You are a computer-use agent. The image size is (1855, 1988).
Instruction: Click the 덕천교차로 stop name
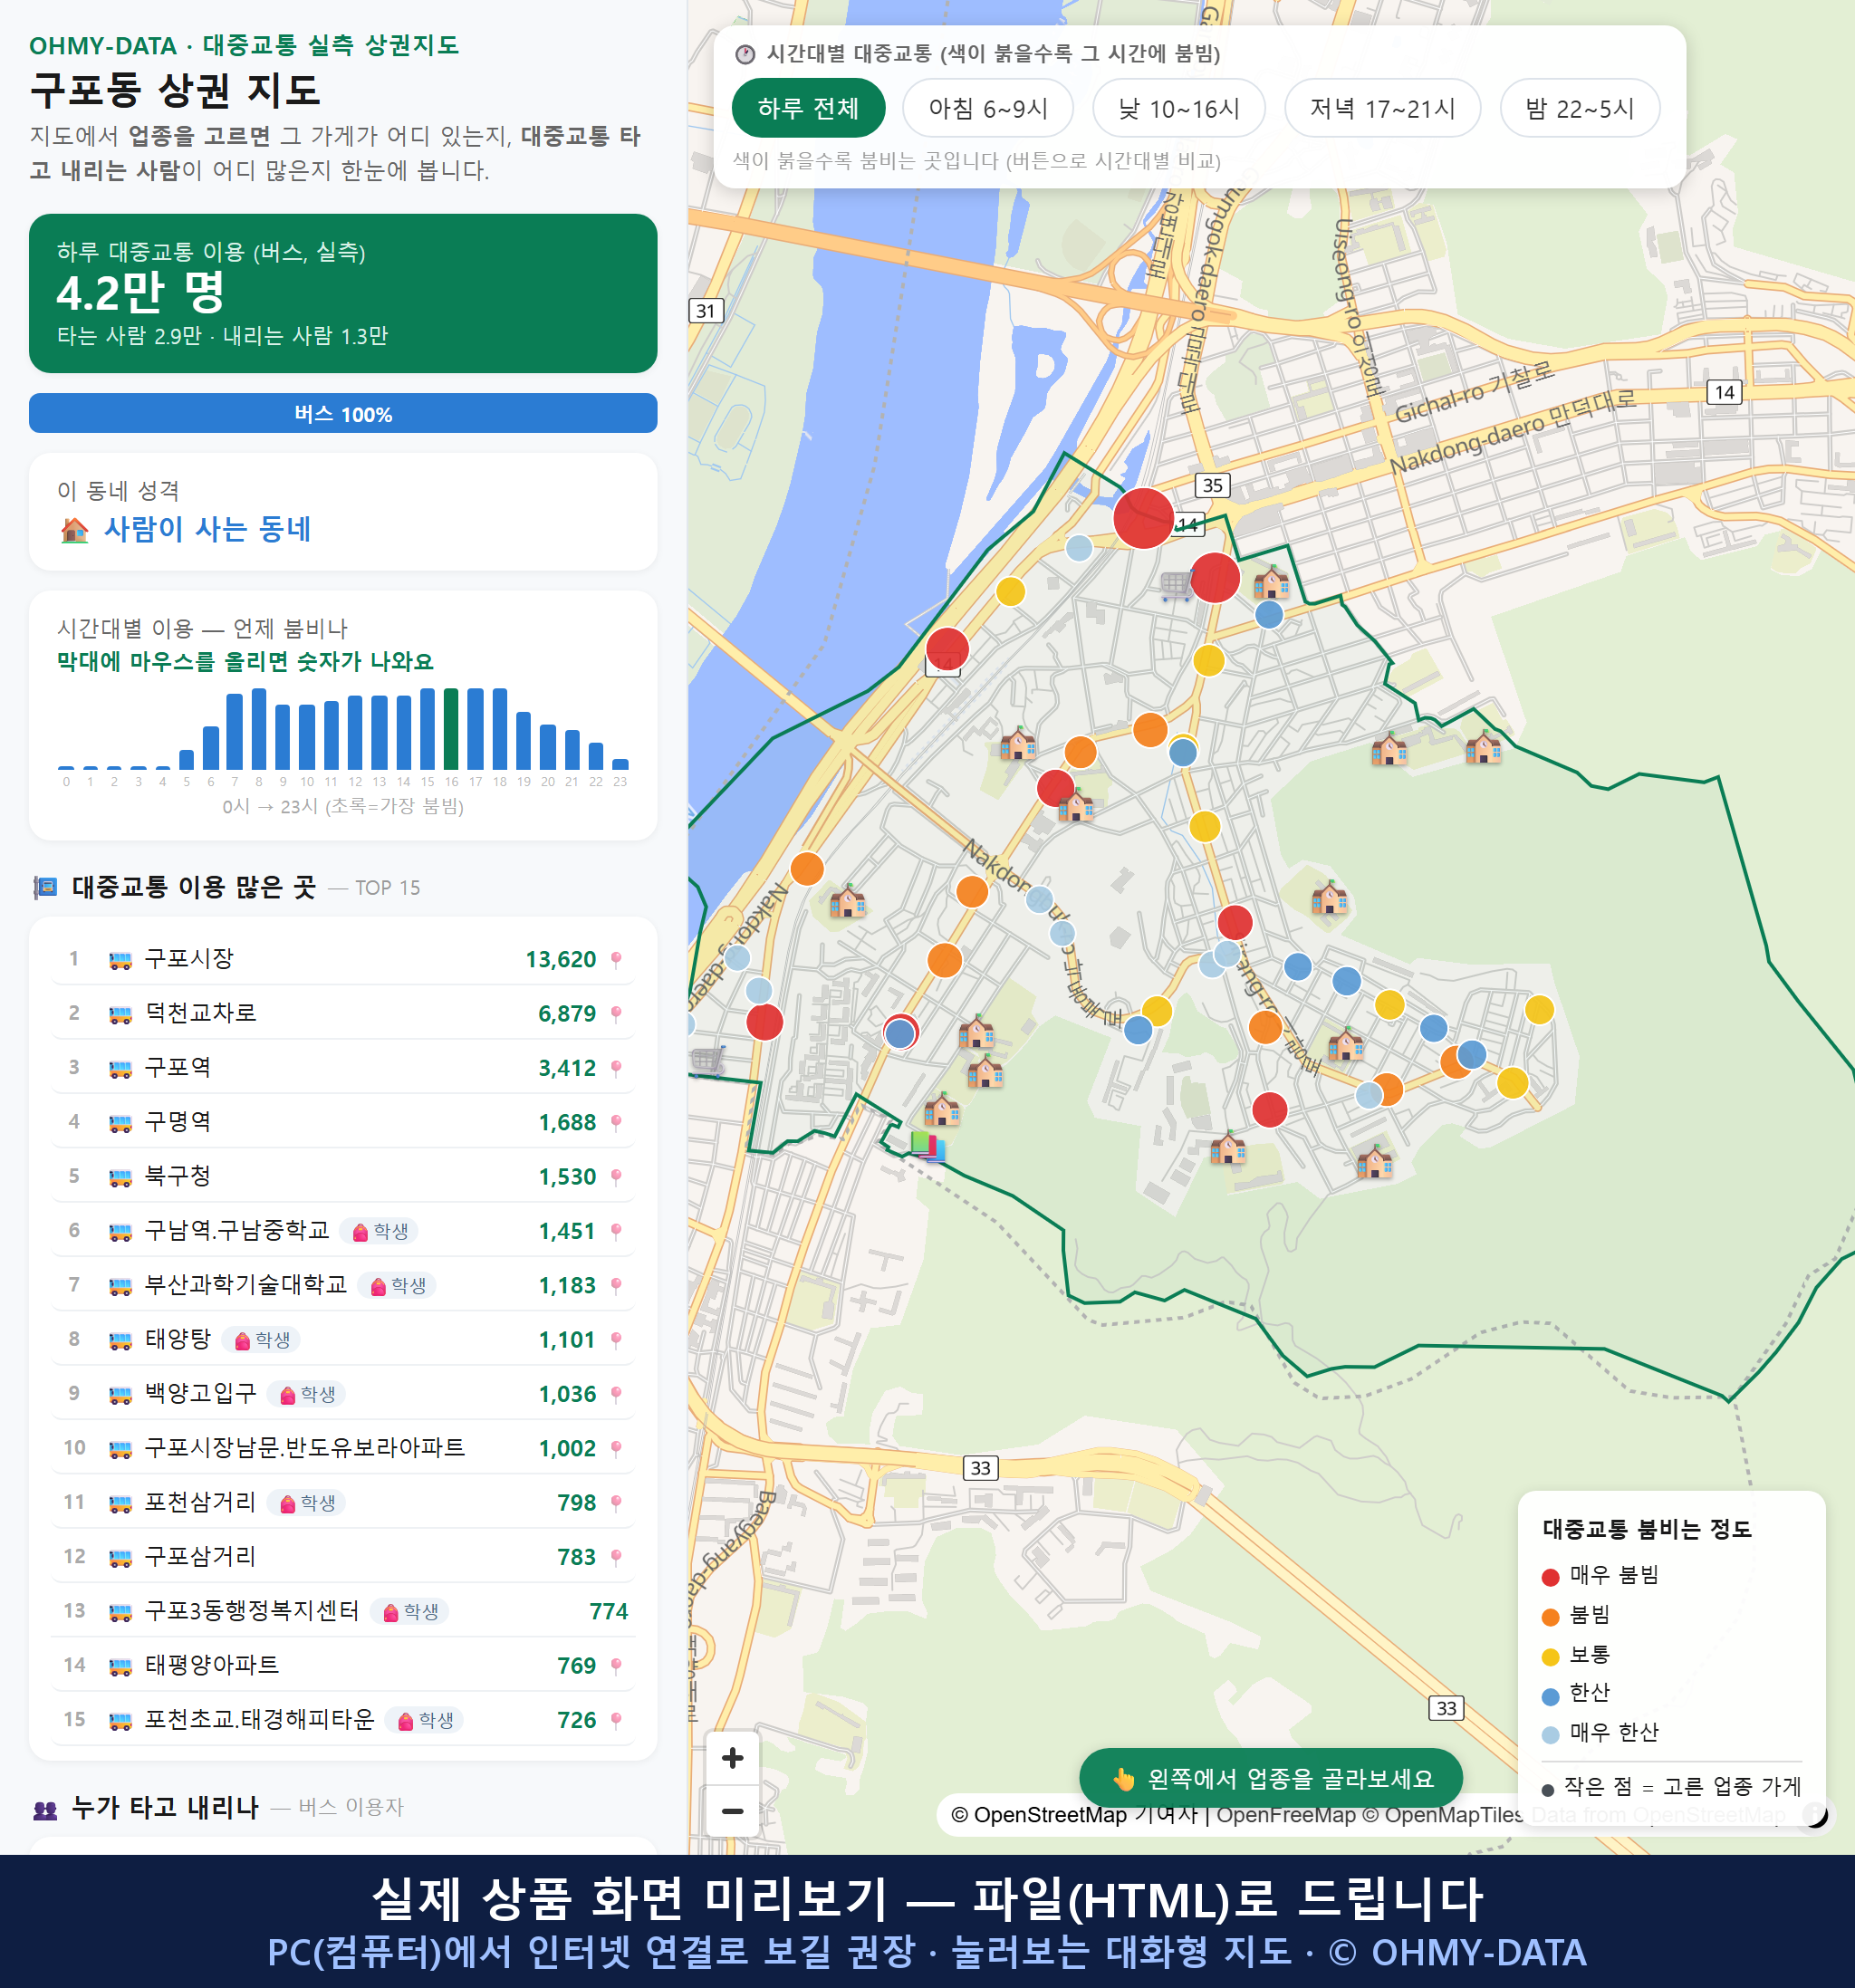click(201, 1013)
